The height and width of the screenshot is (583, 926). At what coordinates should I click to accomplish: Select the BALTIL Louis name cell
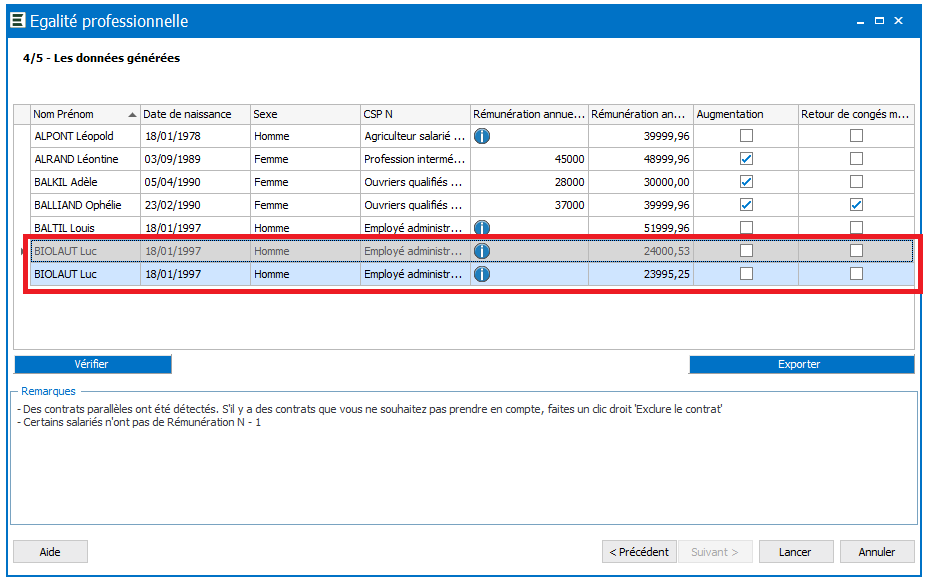86,229
